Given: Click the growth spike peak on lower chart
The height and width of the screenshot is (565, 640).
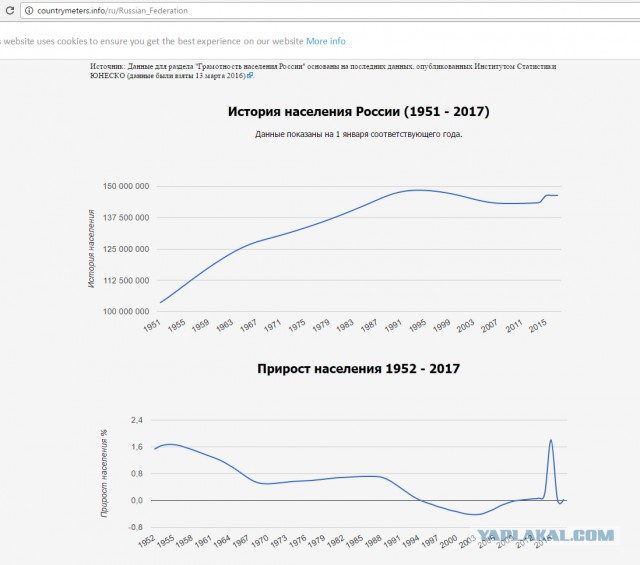Looking at the screenshot, I should point(551,440).
